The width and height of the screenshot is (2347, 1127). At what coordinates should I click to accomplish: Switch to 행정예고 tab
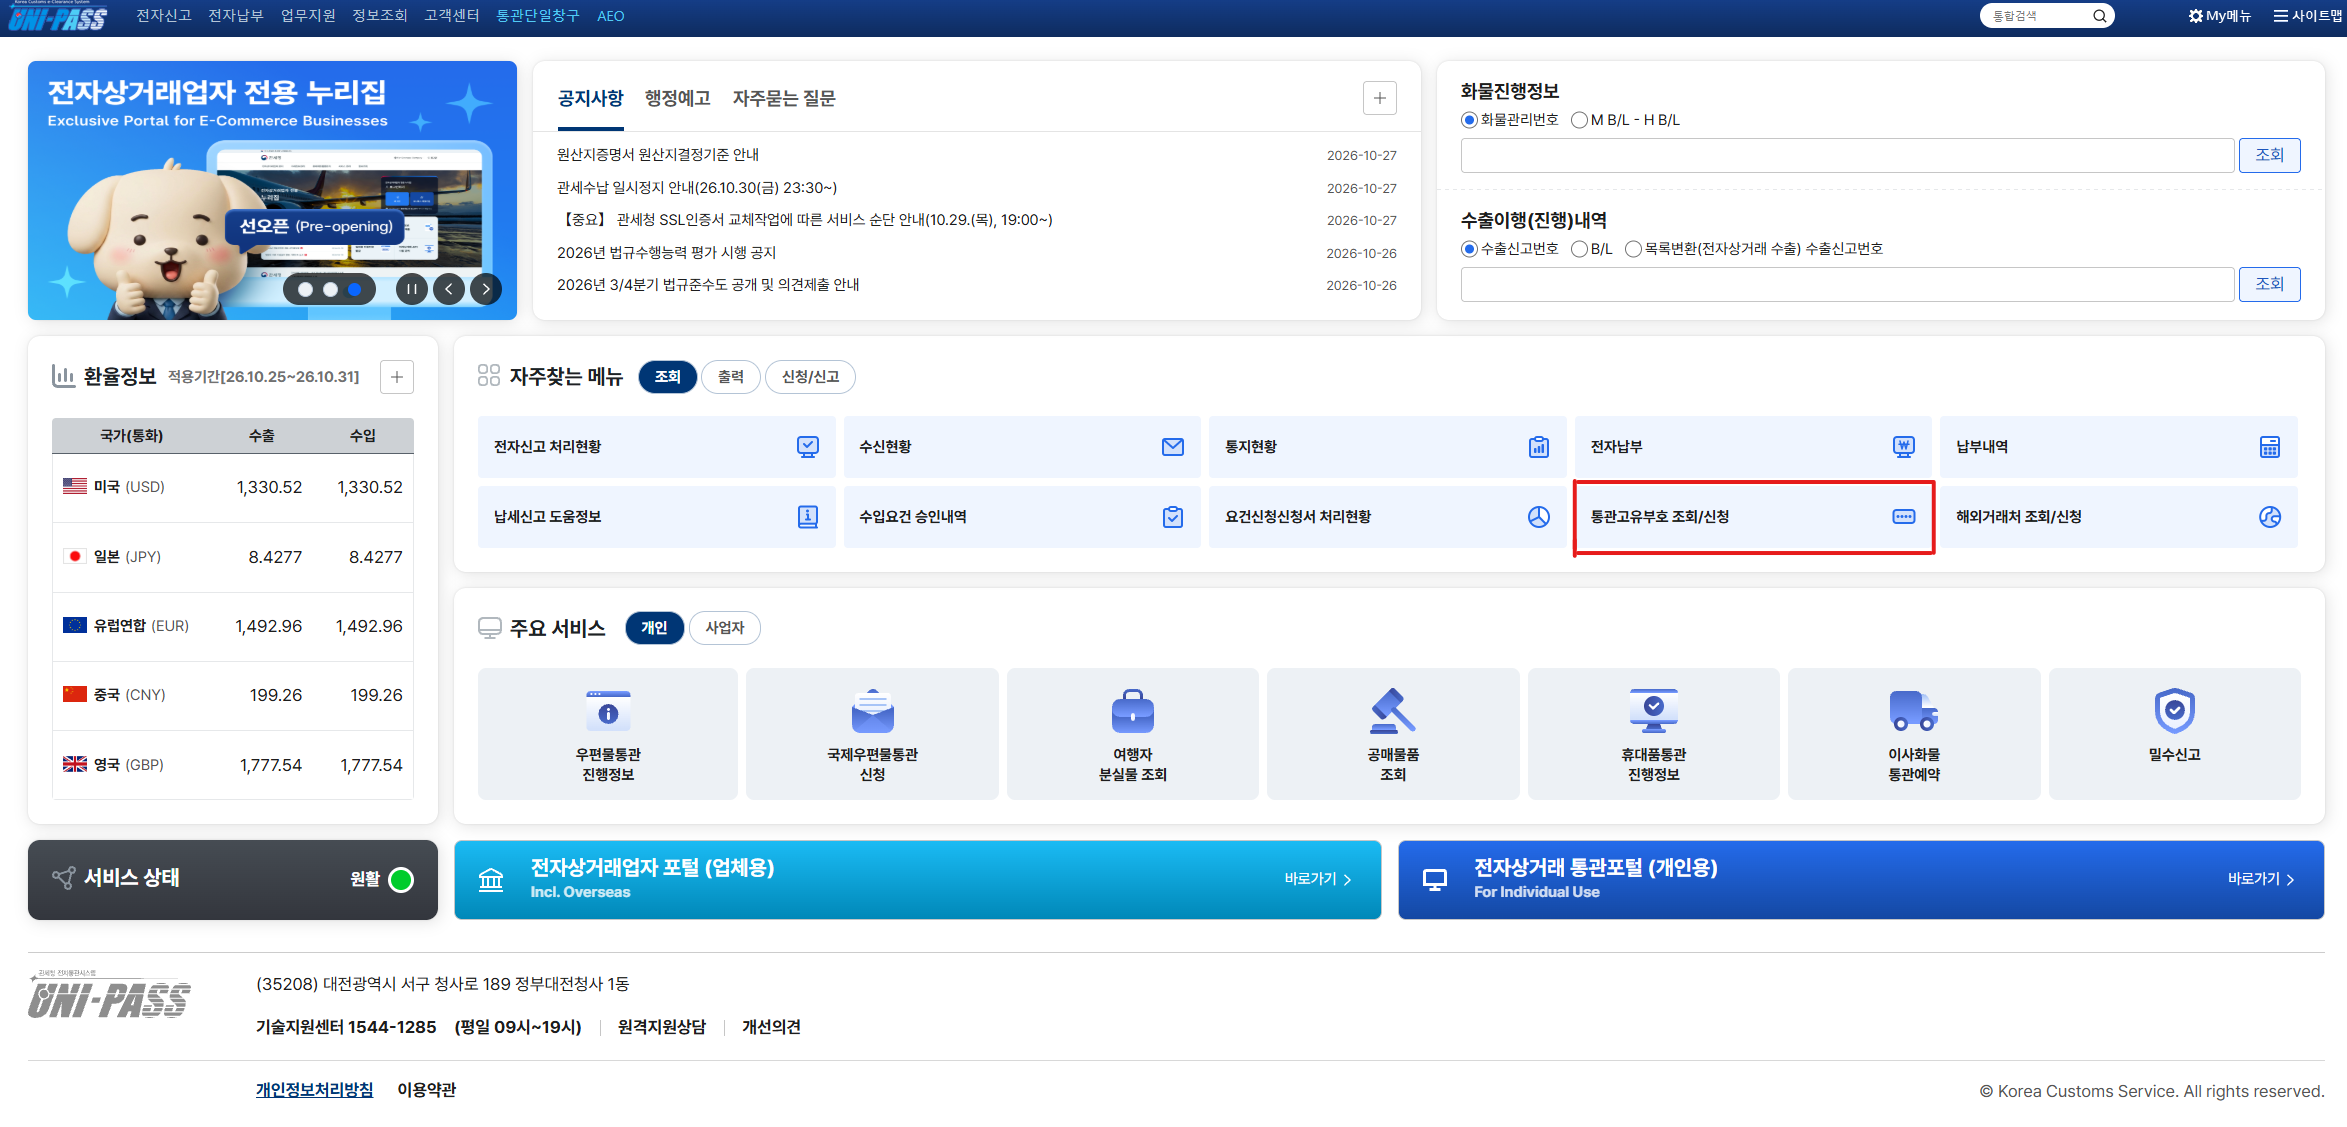677,98
